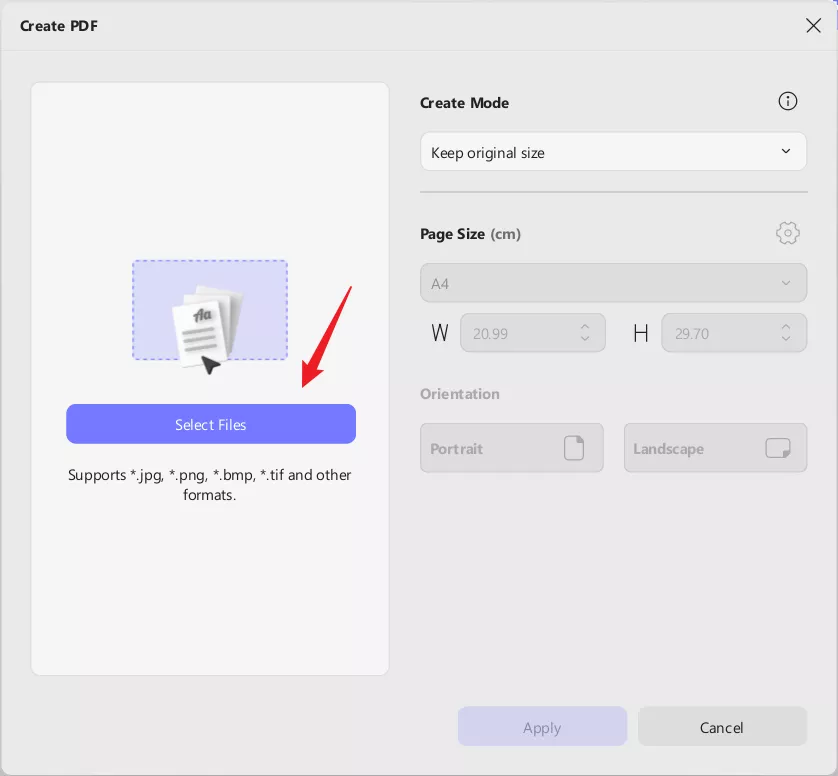Choose Landscape orientation
The width and height of the screenshot is (838, 776).
(715, 448)
